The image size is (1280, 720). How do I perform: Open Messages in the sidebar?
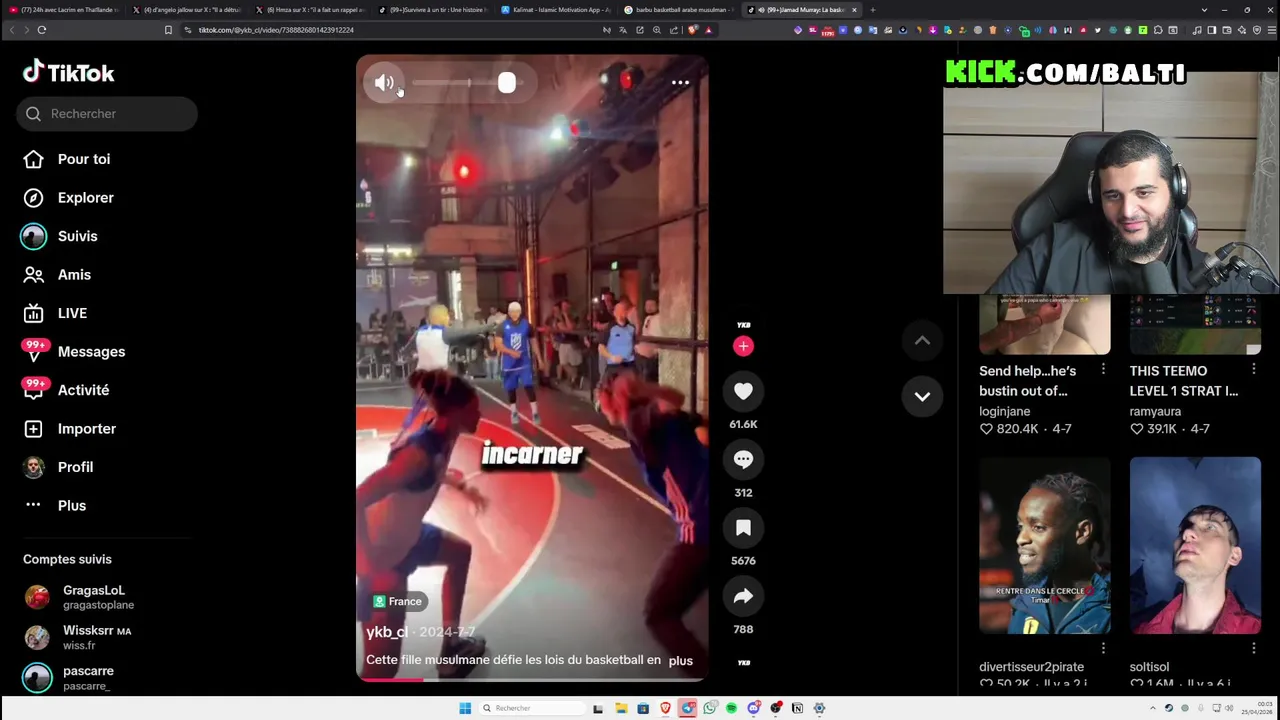[x=91, y=352]
